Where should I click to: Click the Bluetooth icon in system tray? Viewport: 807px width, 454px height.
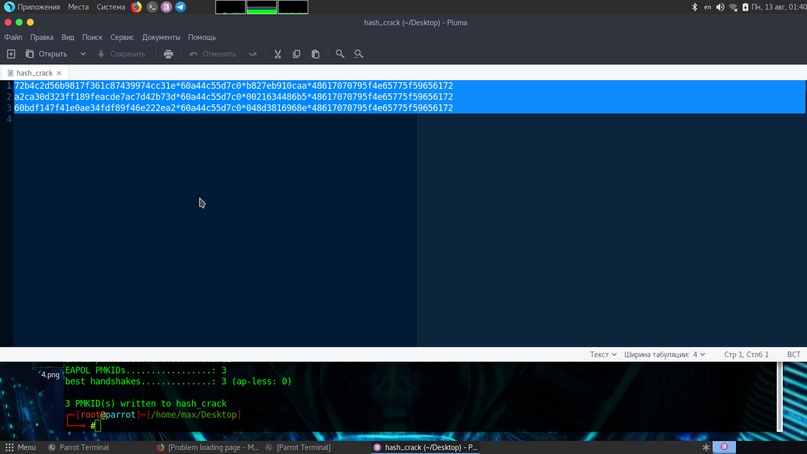[695, 7]
